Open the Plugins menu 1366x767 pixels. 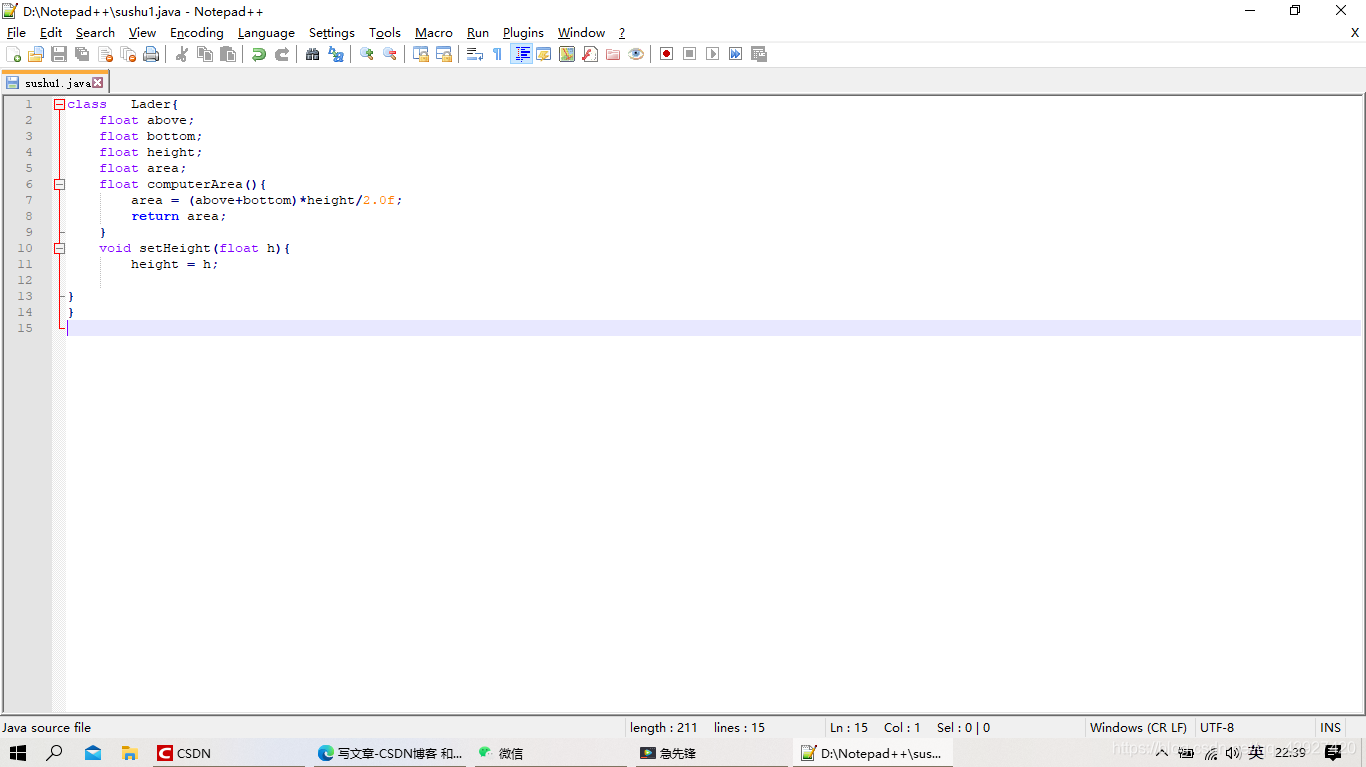[523, 33]
